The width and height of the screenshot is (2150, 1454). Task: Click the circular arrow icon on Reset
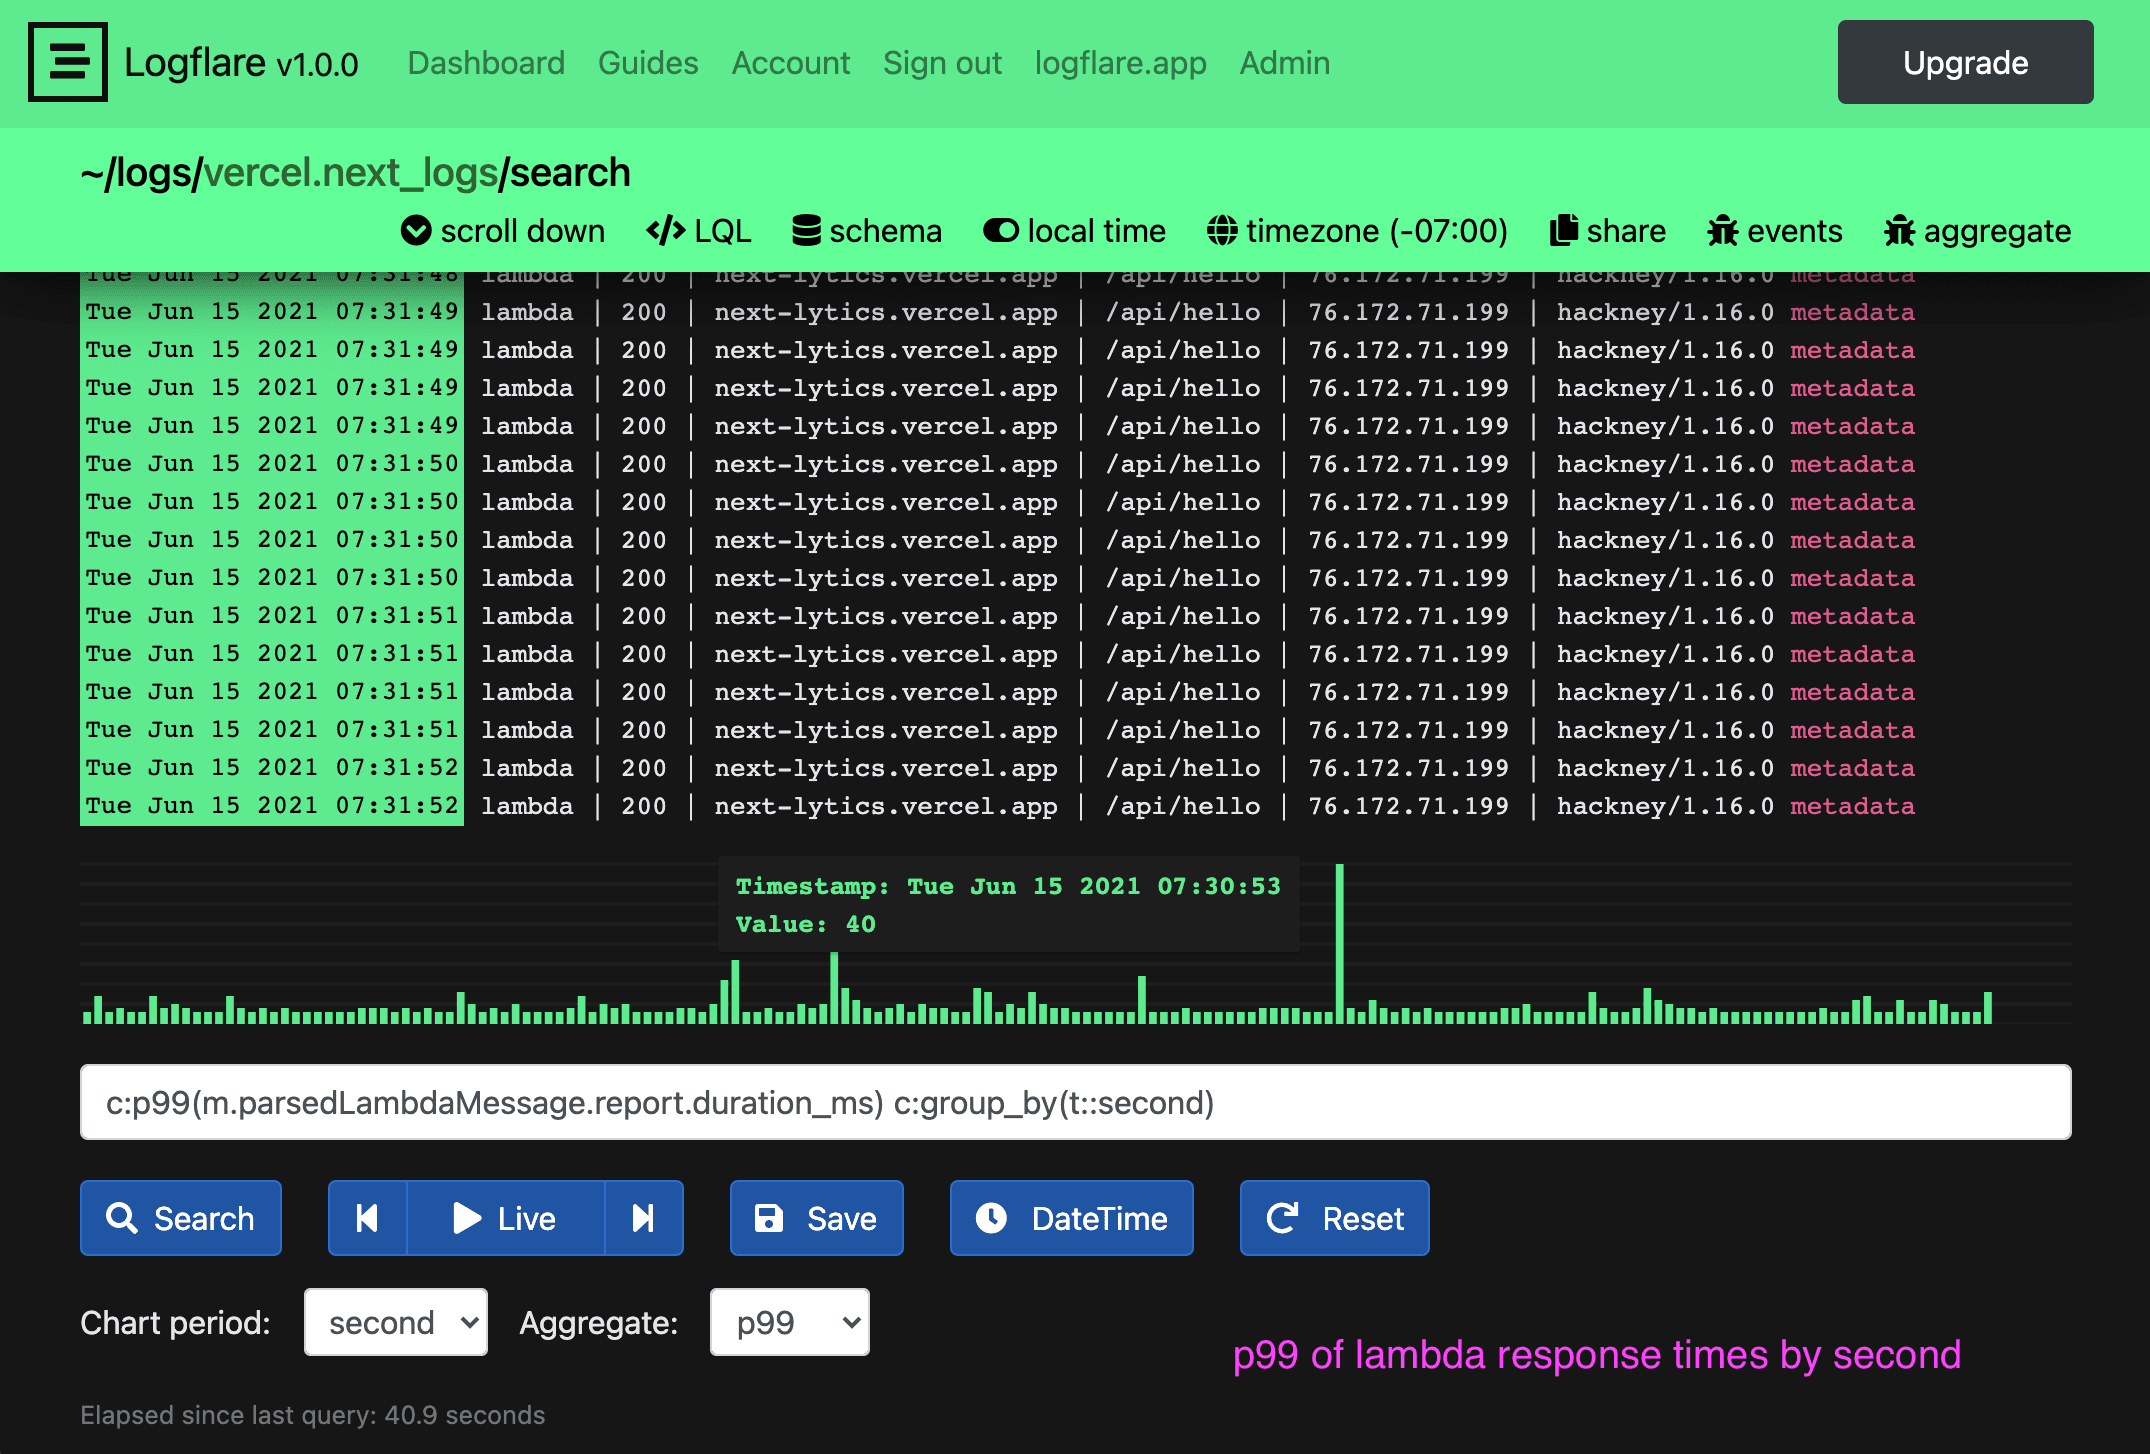pos(1283,1218)
